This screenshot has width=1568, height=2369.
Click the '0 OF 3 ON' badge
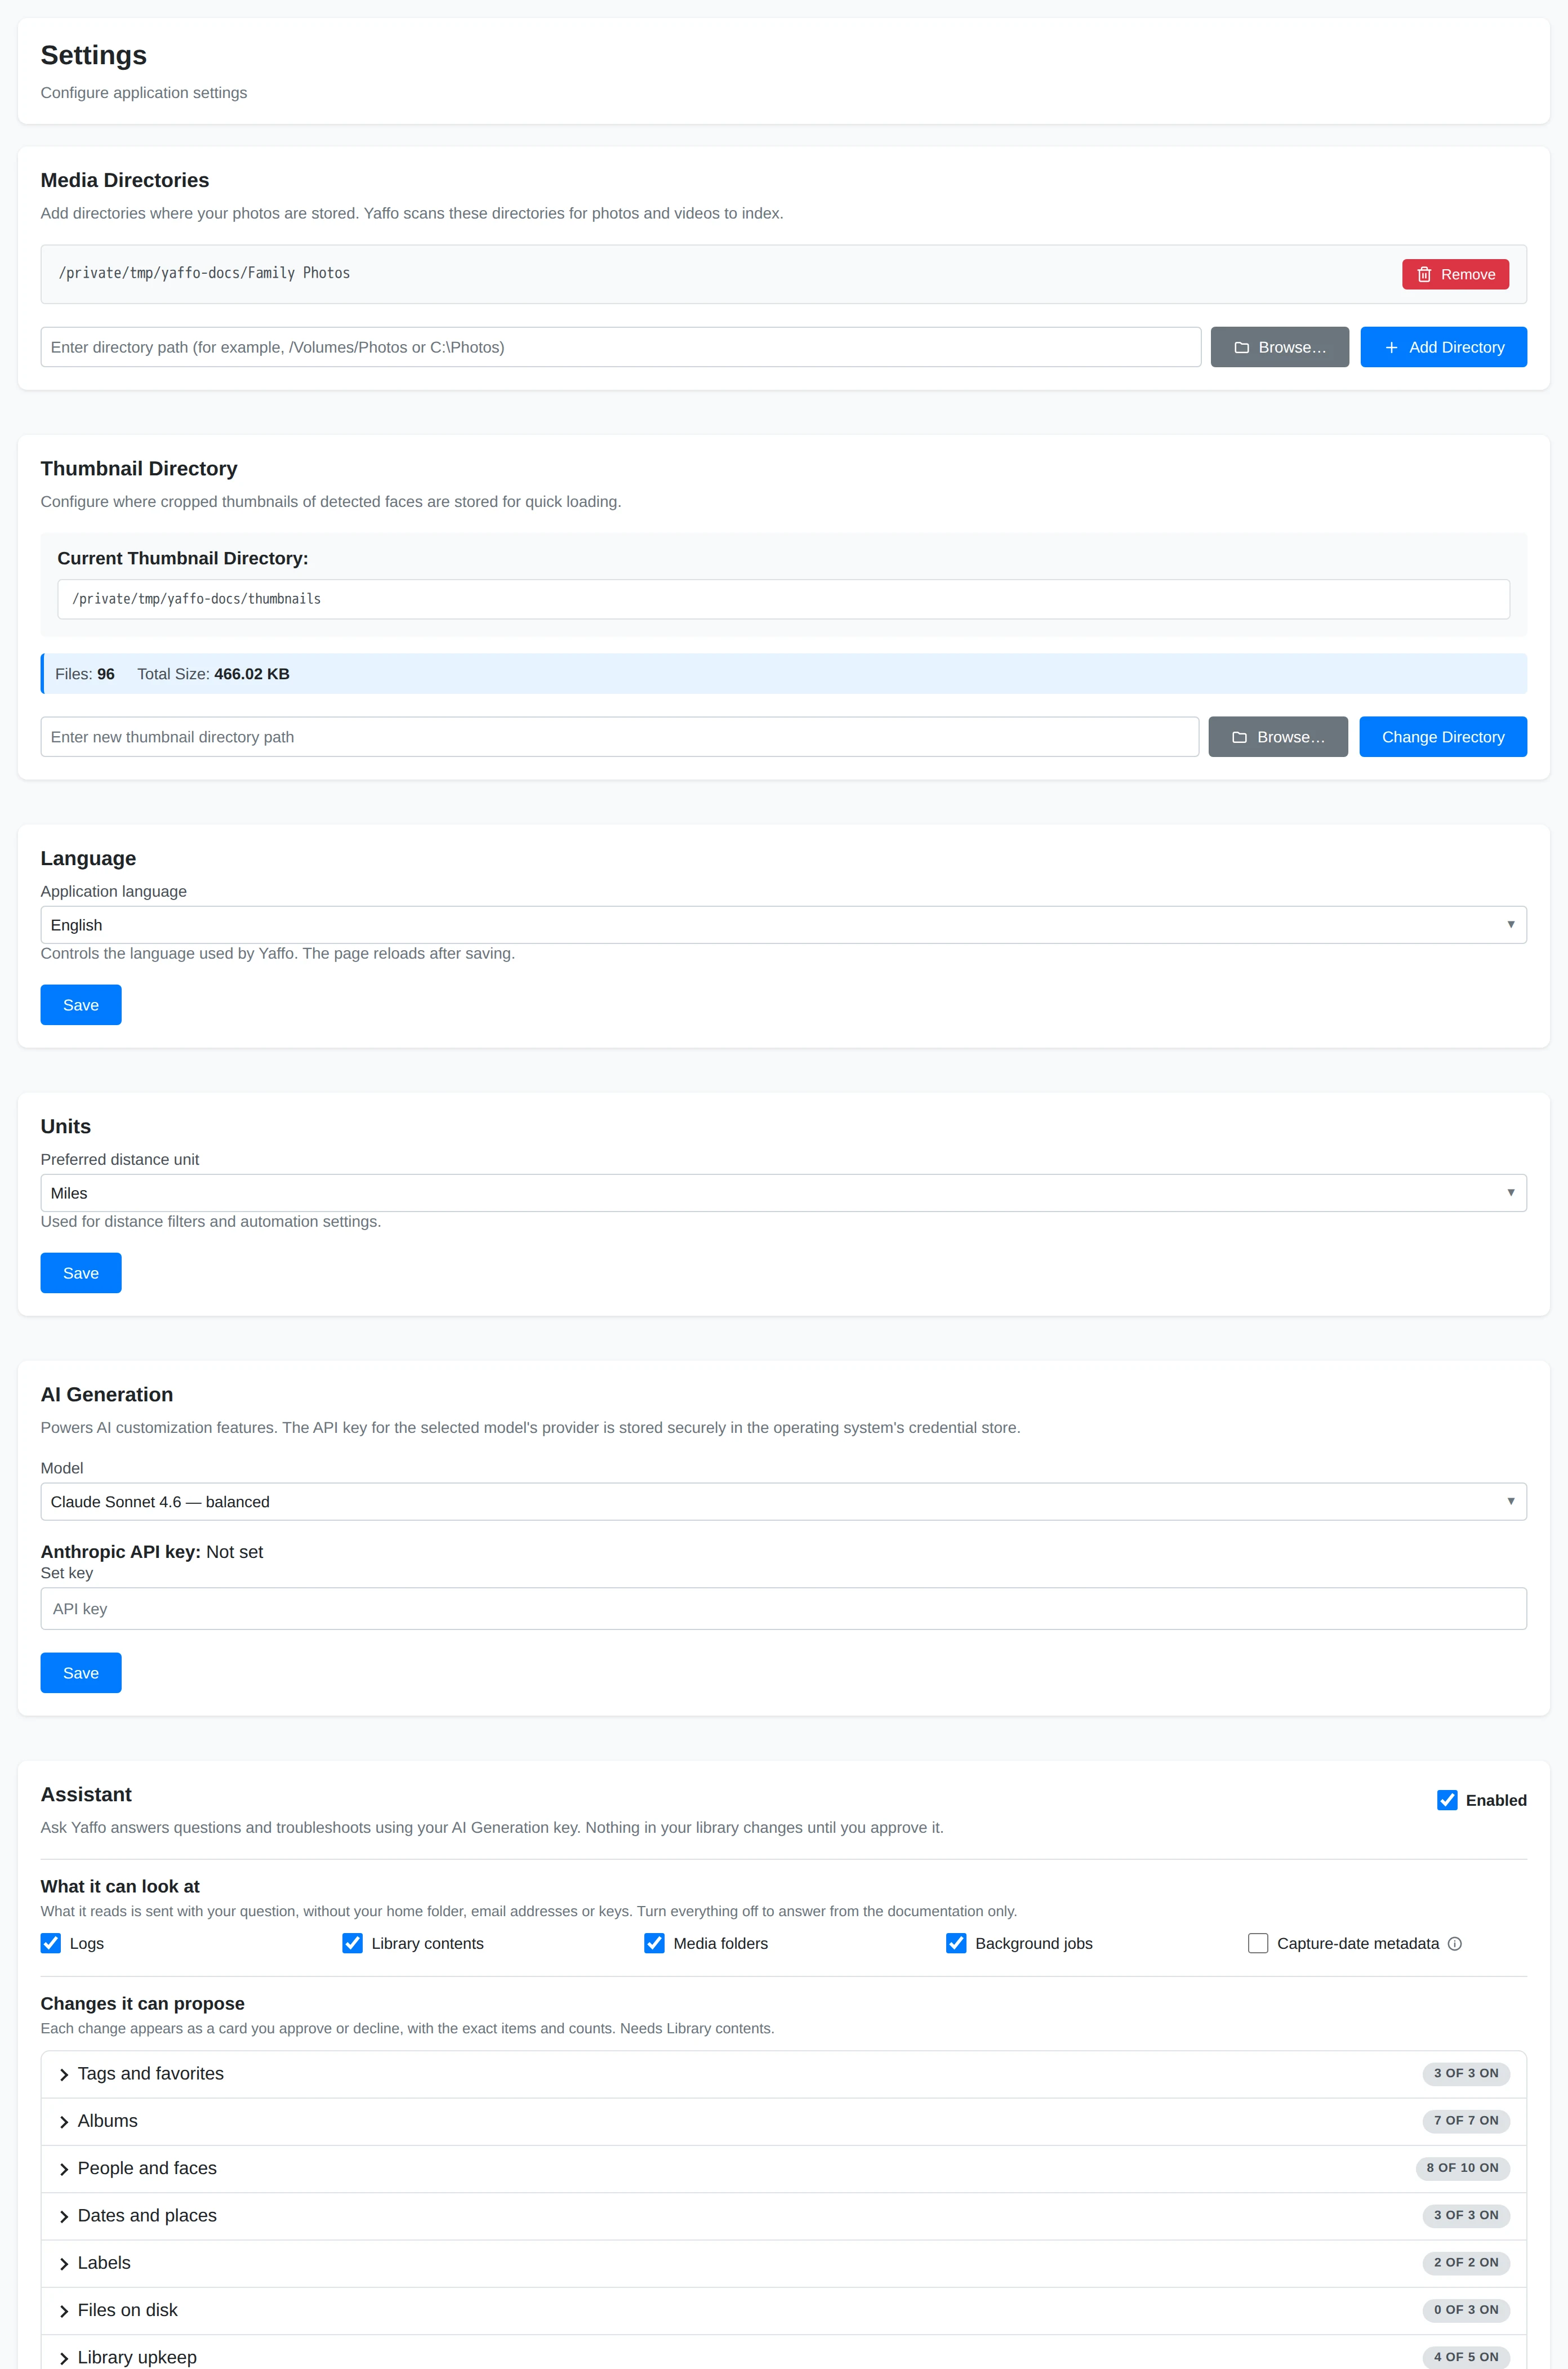[1466, 2310]
